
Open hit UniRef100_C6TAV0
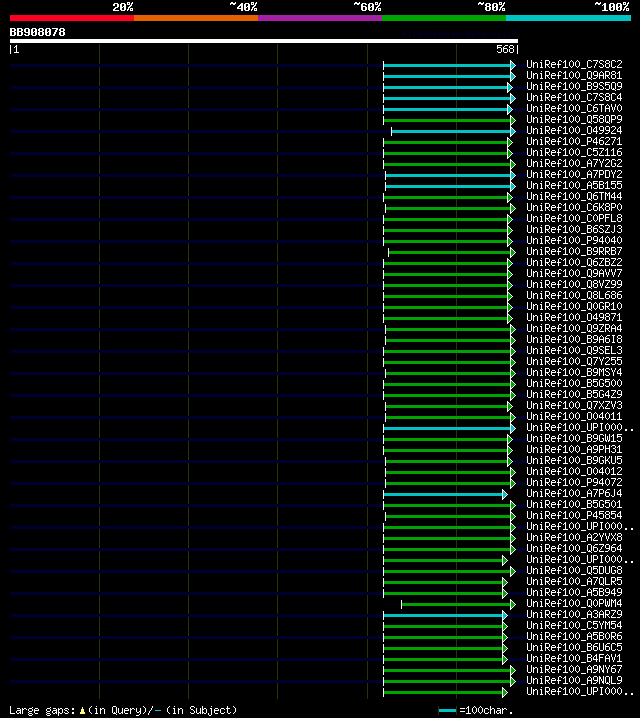[574, 108]
